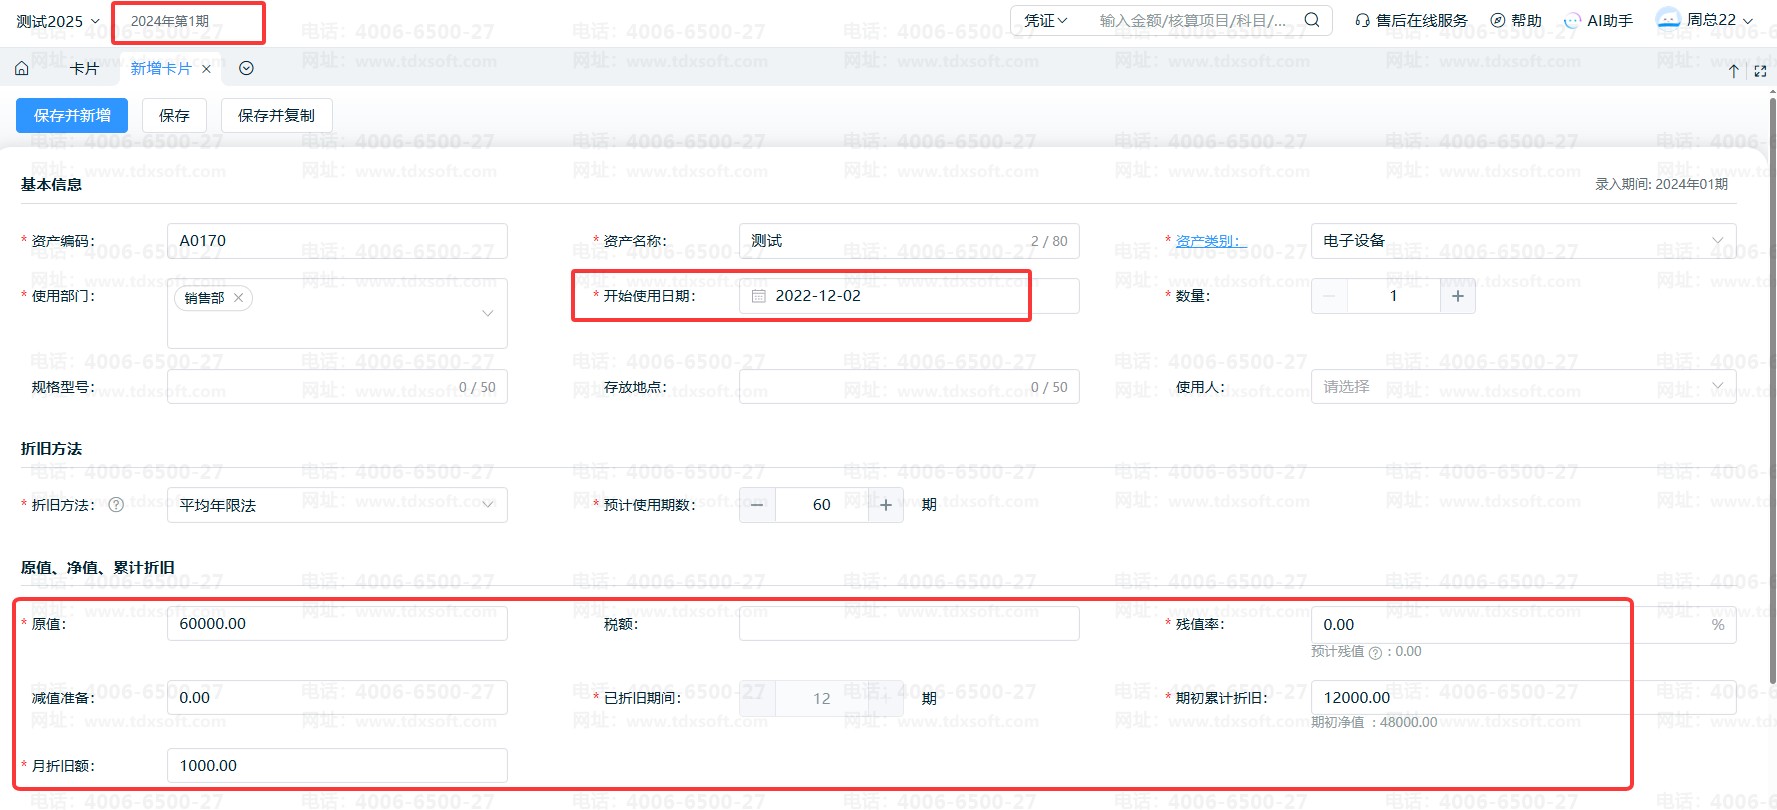This screenshot has width=1777, height=810.
Task: Click the 资产类别 label link
Action: tap(1207, 241)
